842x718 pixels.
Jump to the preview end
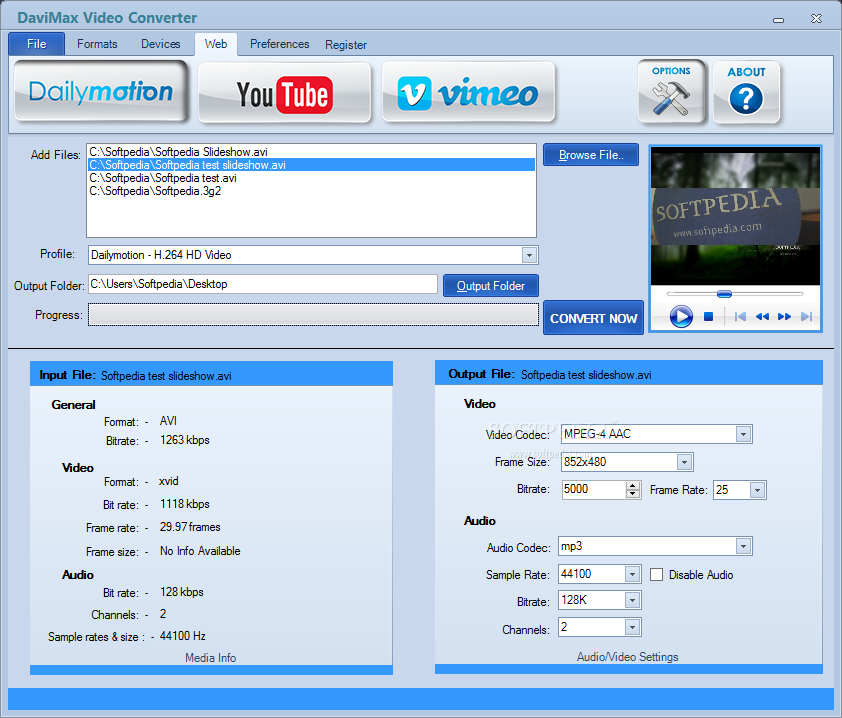coord(806,316)
